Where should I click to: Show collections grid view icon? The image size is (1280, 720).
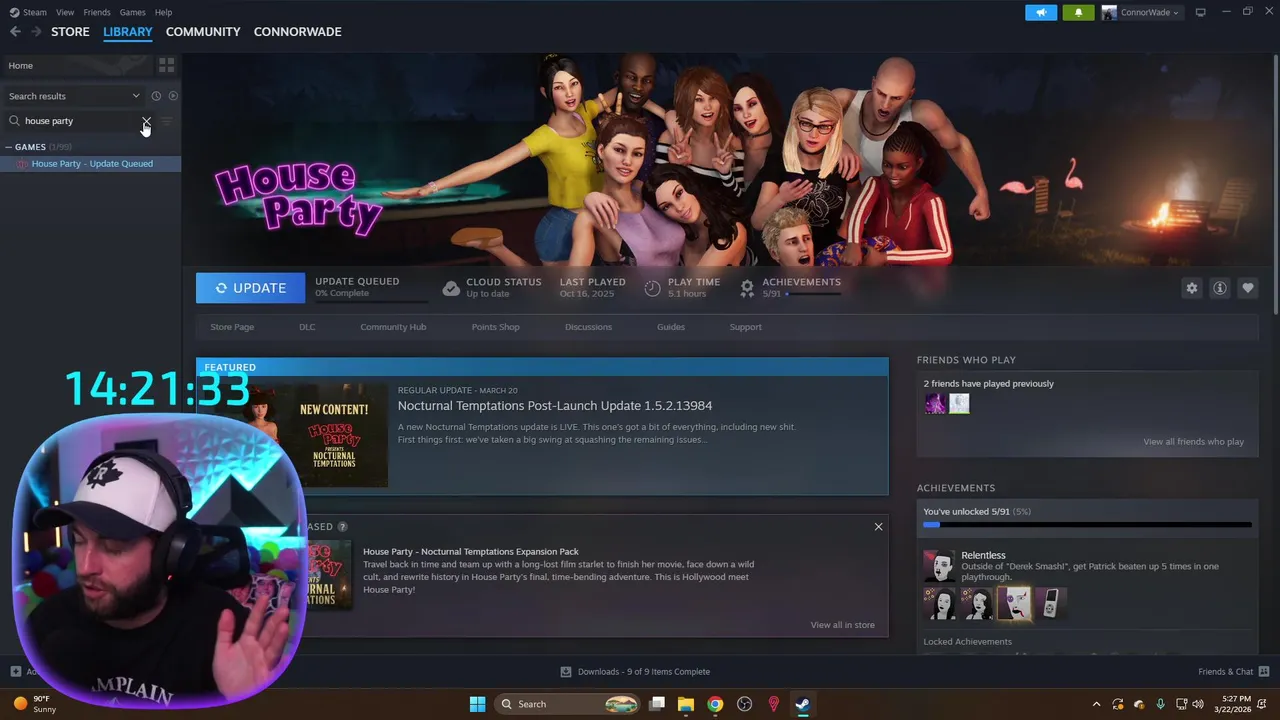(166, 65)
